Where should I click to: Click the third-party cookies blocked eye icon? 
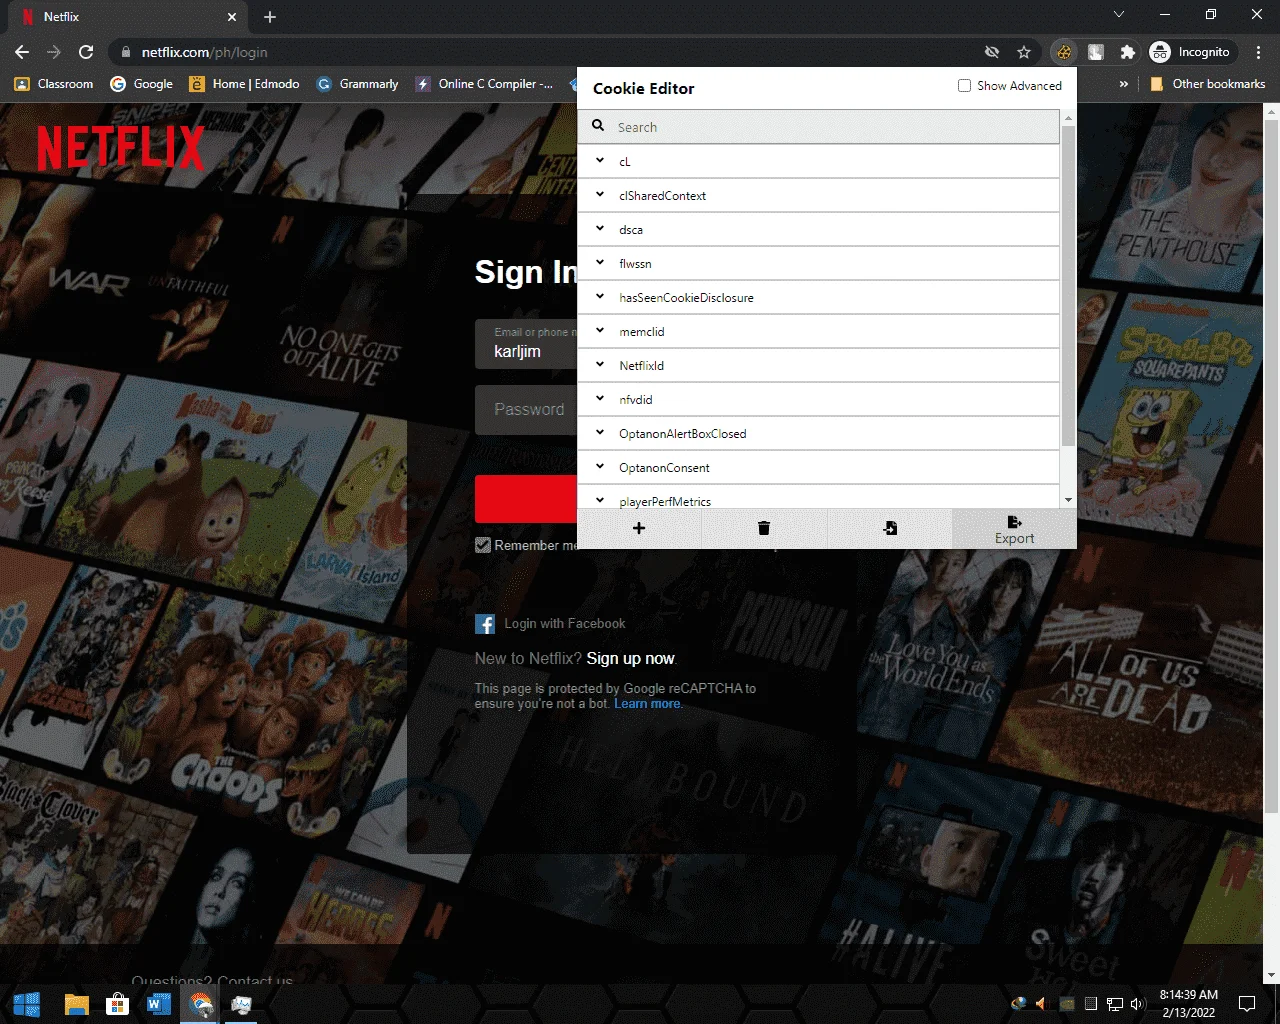pos(992,52)
